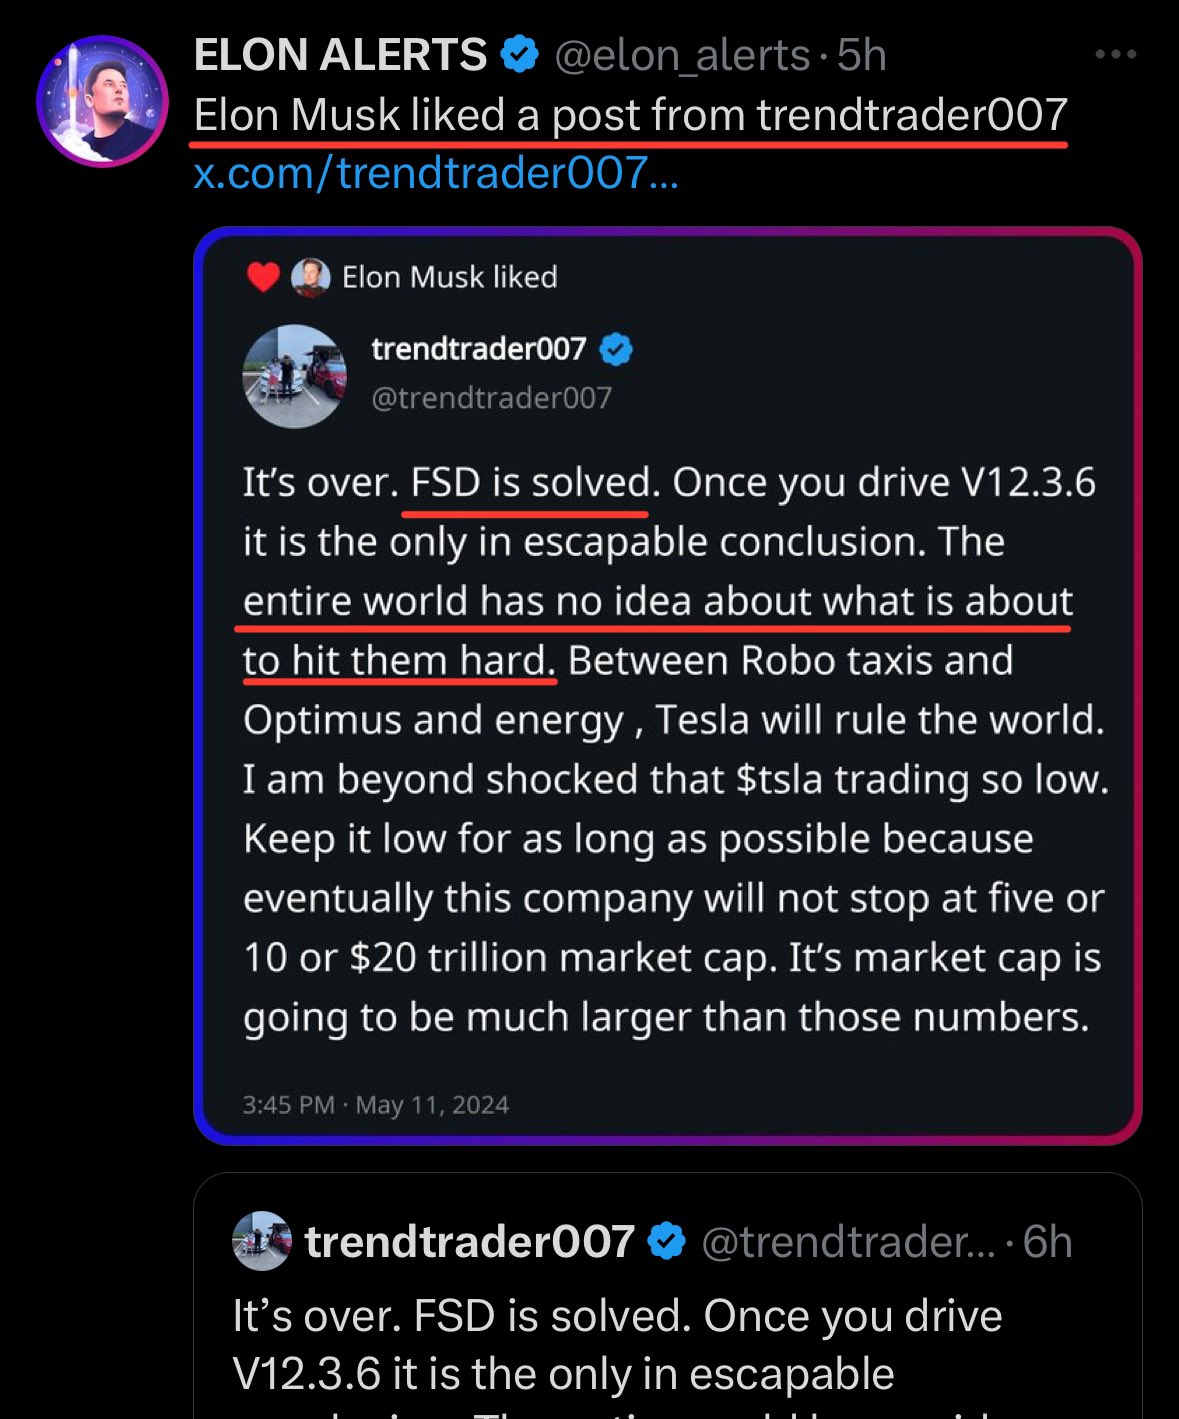This screenshot has height=1419, width=1179.
Task: Click the truncated @trendtrader handle in the quoted tweet
Action: 848,1241
